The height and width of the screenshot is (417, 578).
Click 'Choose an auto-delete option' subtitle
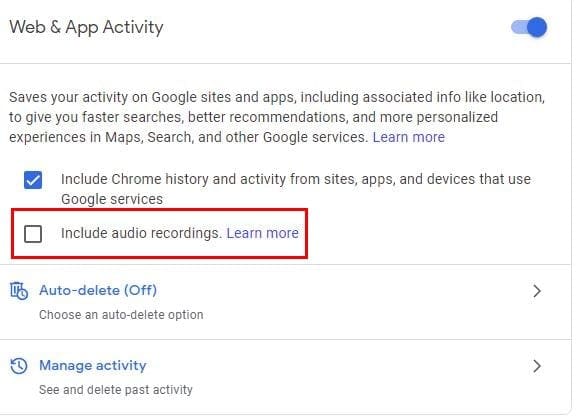pos(121,315)
